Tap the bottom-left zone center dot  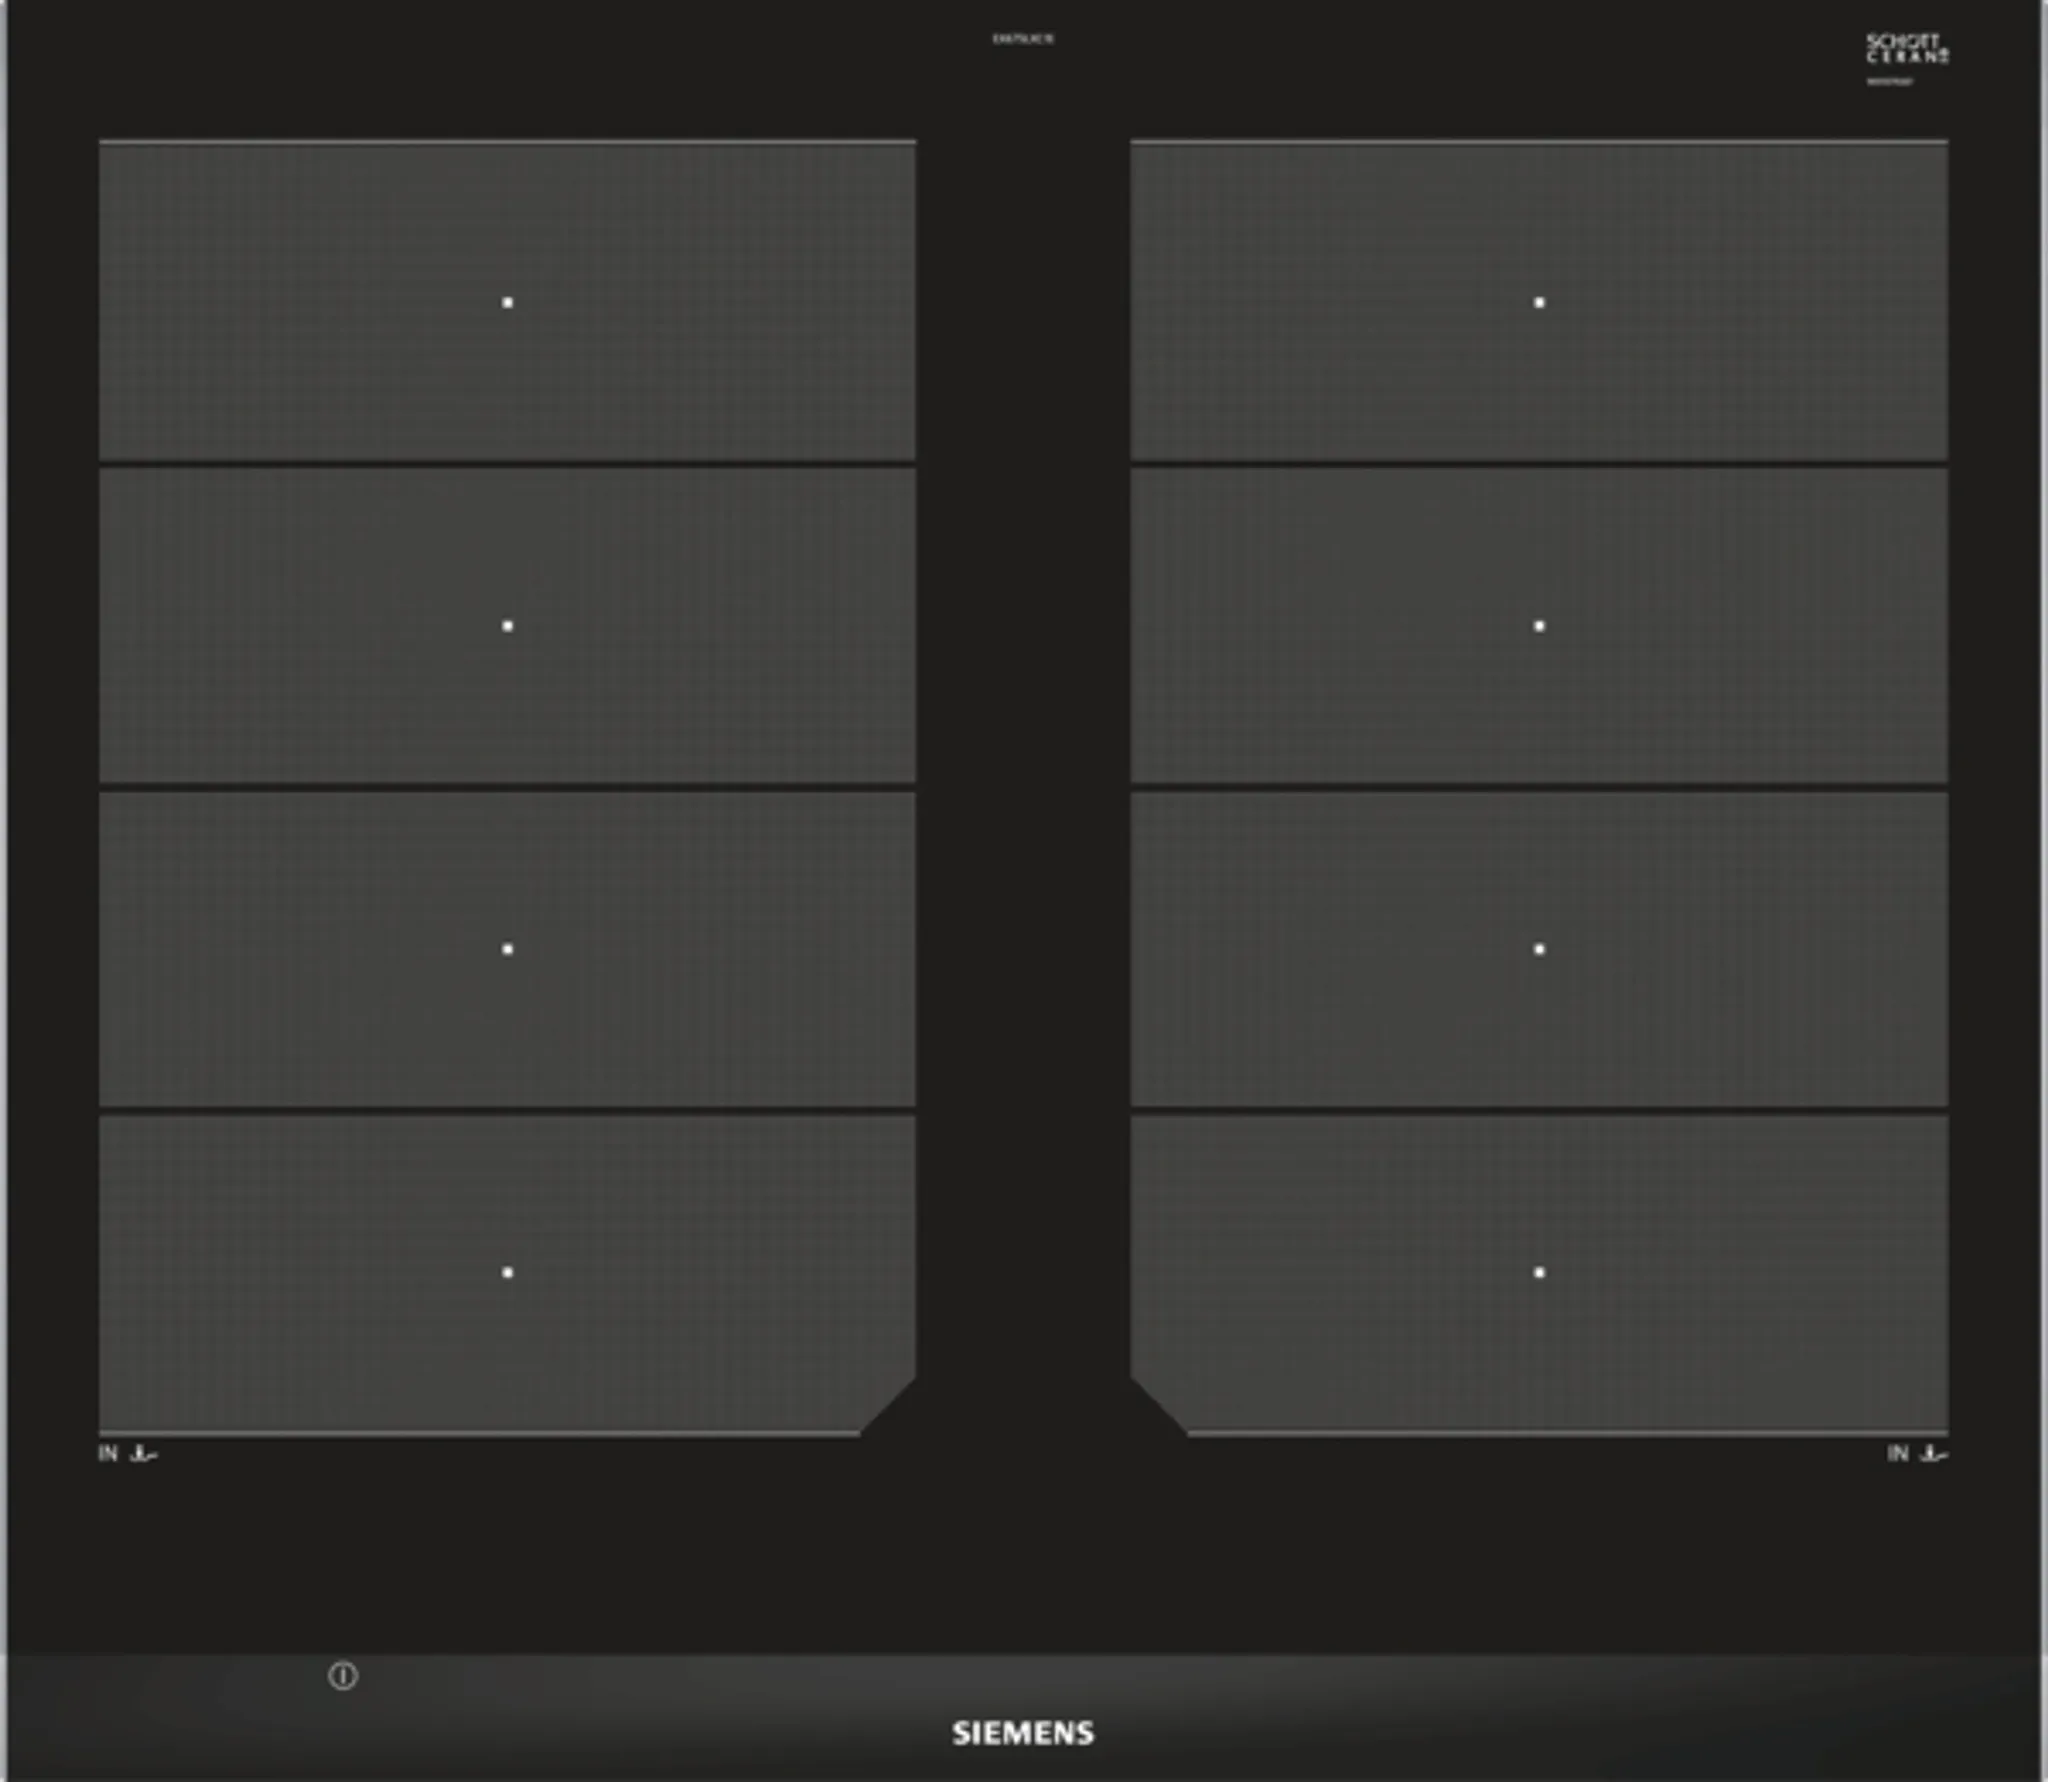pos(507,1272)
